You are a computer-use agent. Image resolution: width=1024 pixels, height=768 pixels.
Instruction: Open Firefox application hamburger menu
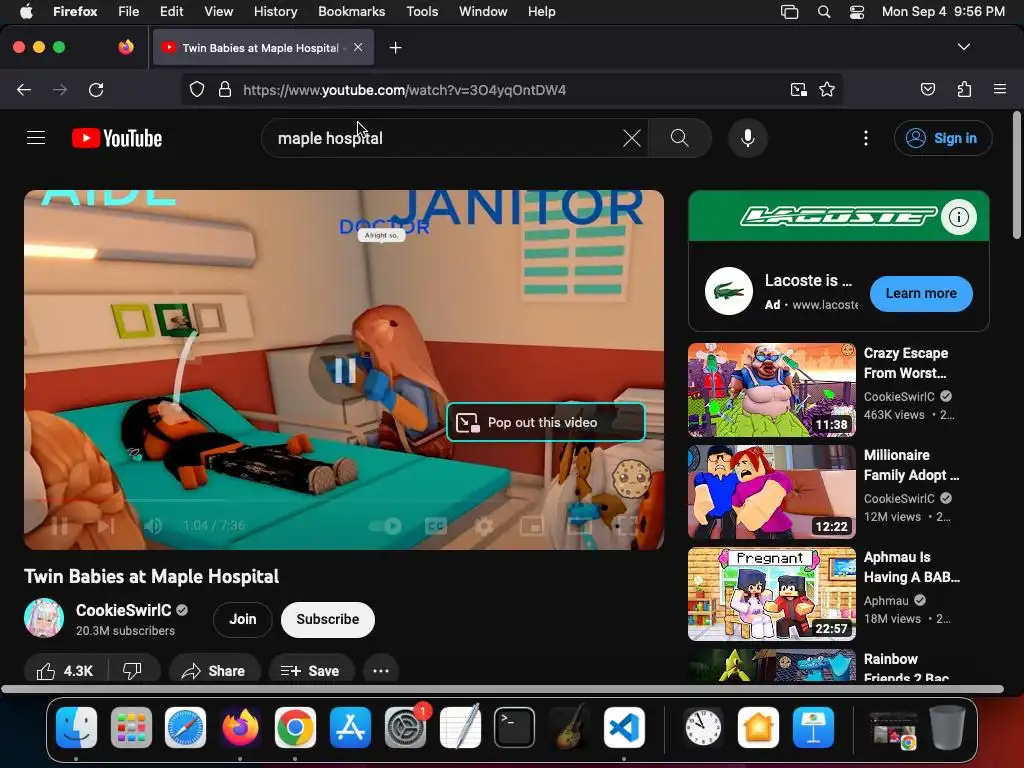pos(999,89)
